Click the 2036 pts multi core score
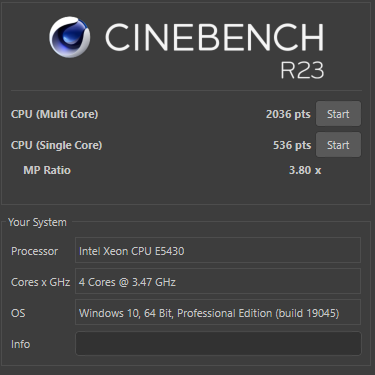 (288, 114)
